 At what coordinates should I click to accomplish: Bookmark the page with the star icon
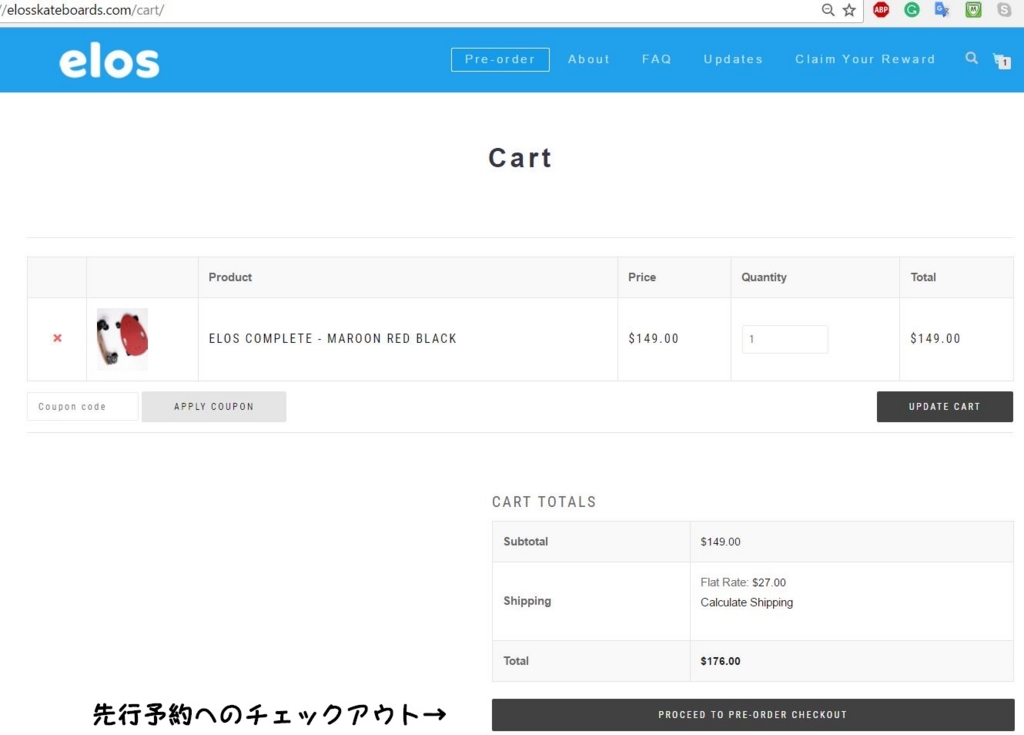(x=849, y=10)
